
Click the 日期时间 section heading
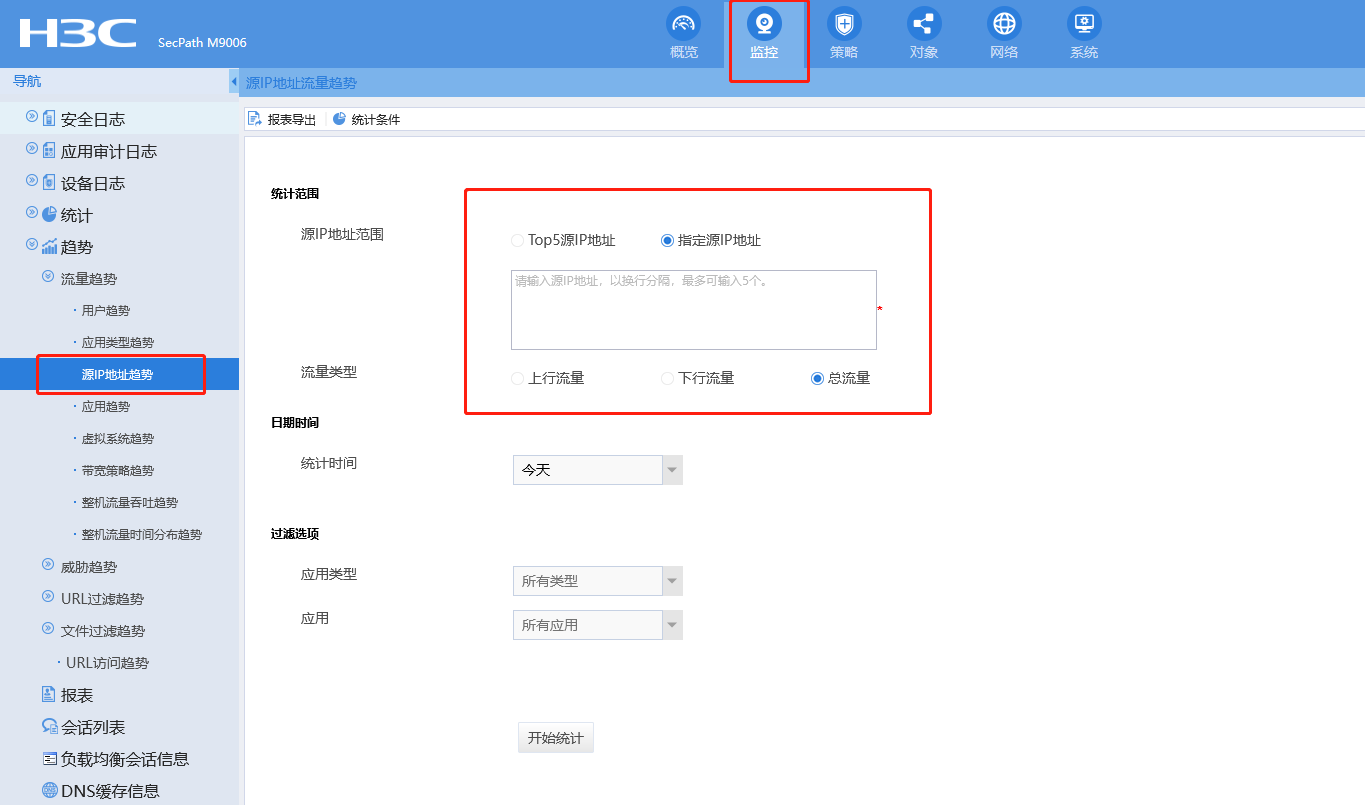pos(295,423)
